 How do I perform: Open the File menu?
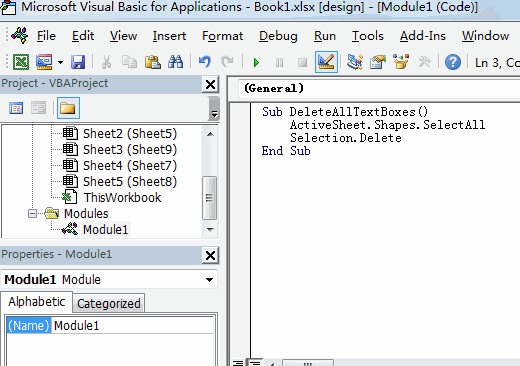[46, 36]
